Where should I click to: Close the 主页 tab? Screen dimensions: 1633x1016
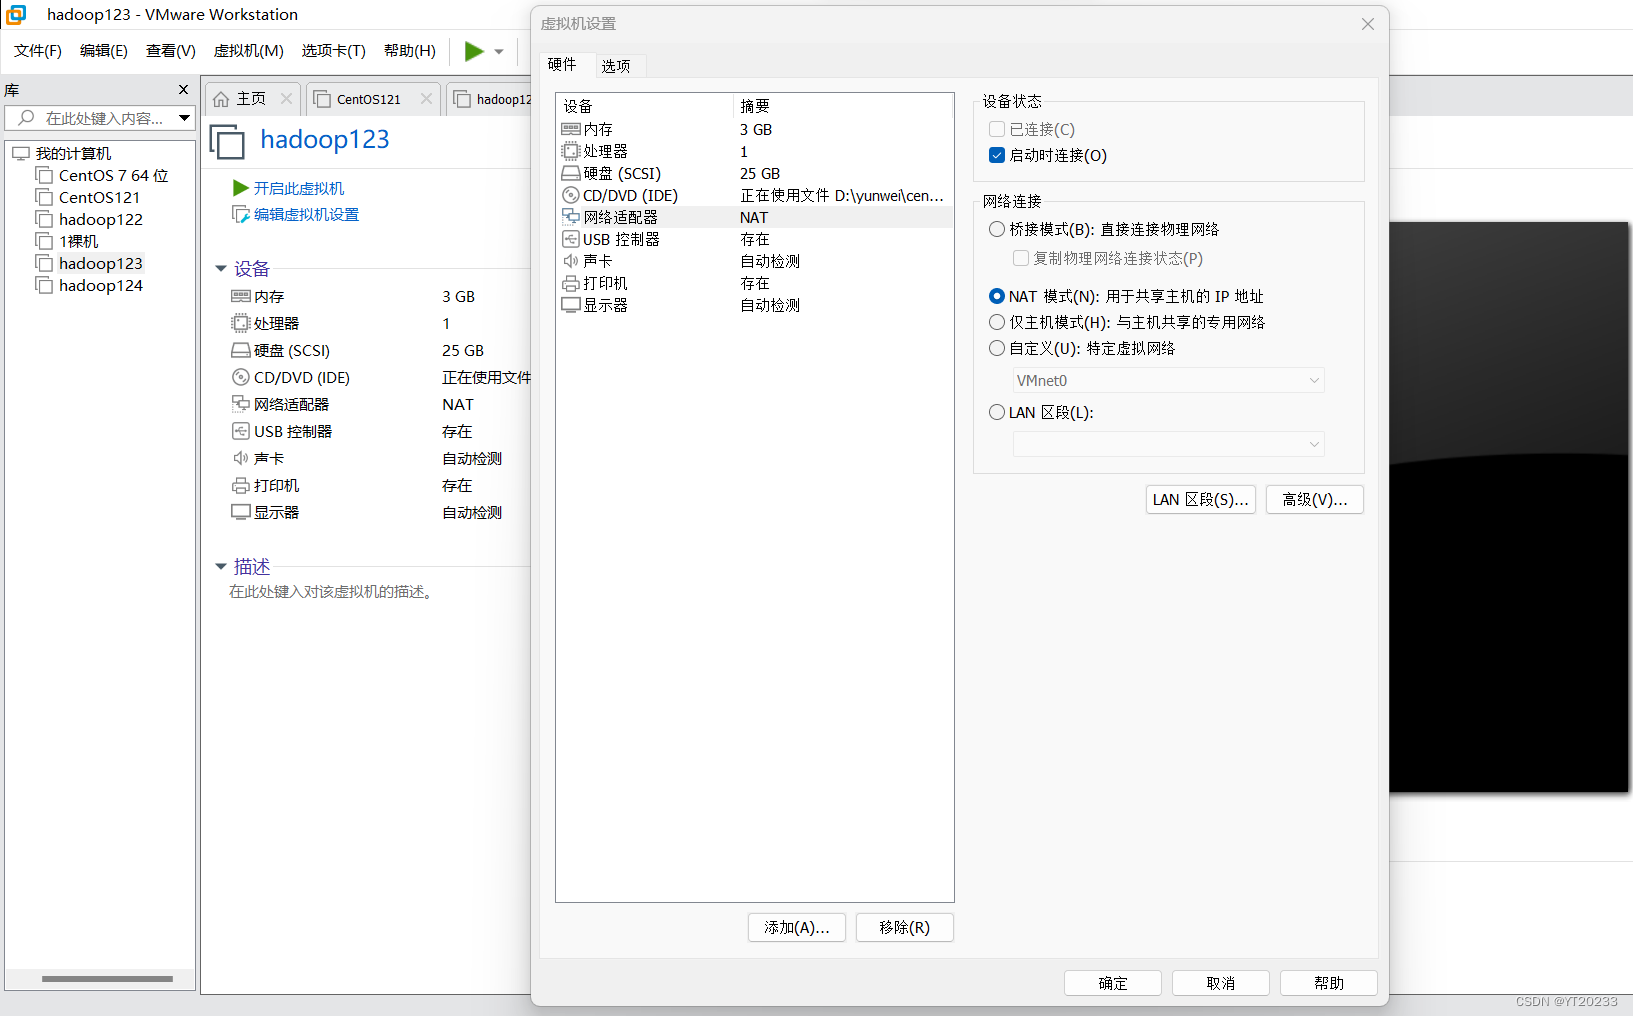coord(286,98)
